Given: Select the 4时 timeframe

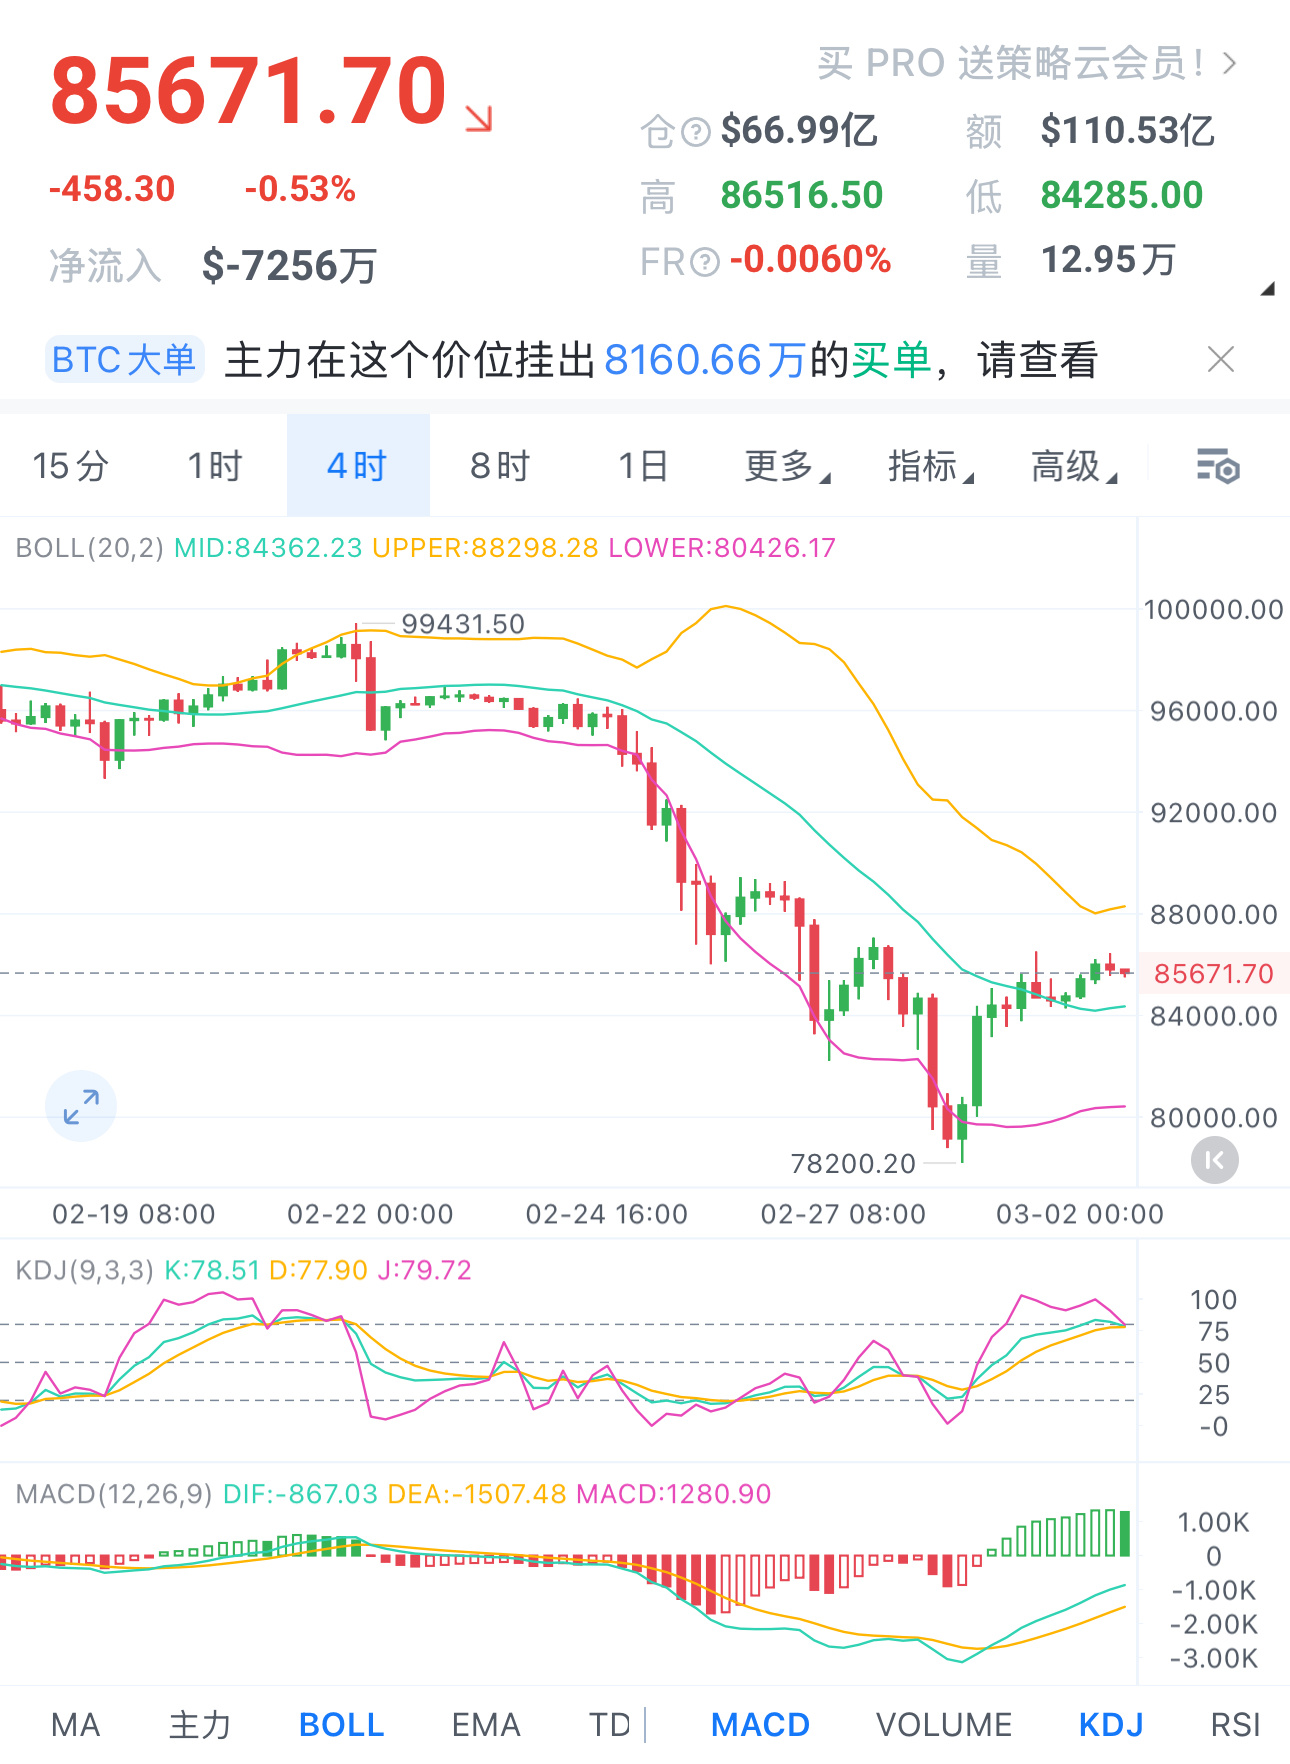Looking at the screenshot, I should (x=357, y=466).
